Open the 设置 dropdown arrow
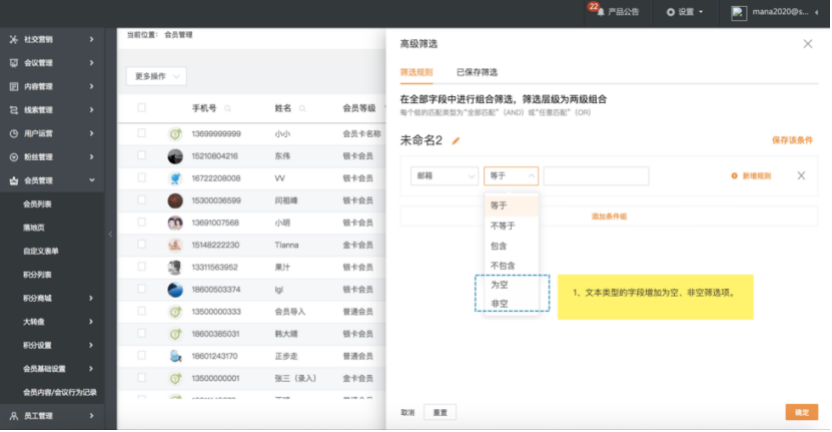The width and height of the screenshot is (832, 432). pos(701,12)
